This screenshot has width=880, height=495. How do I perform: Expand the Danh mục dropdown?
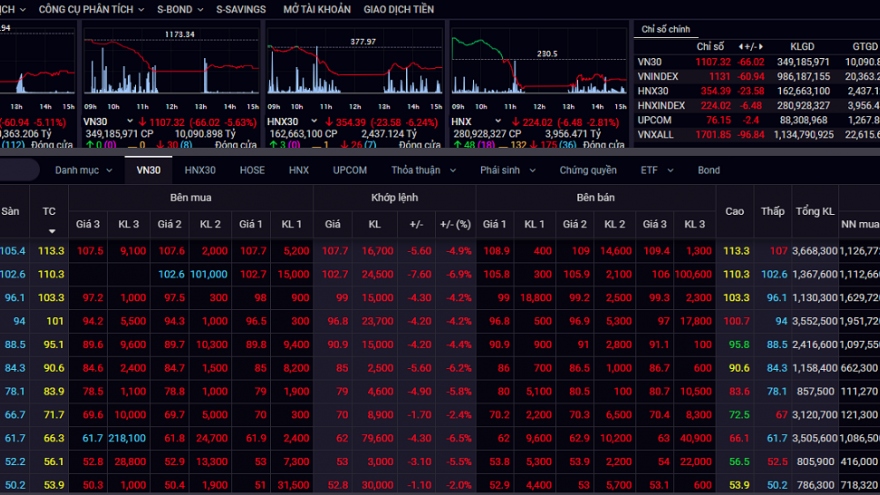[x=83, y=170]
